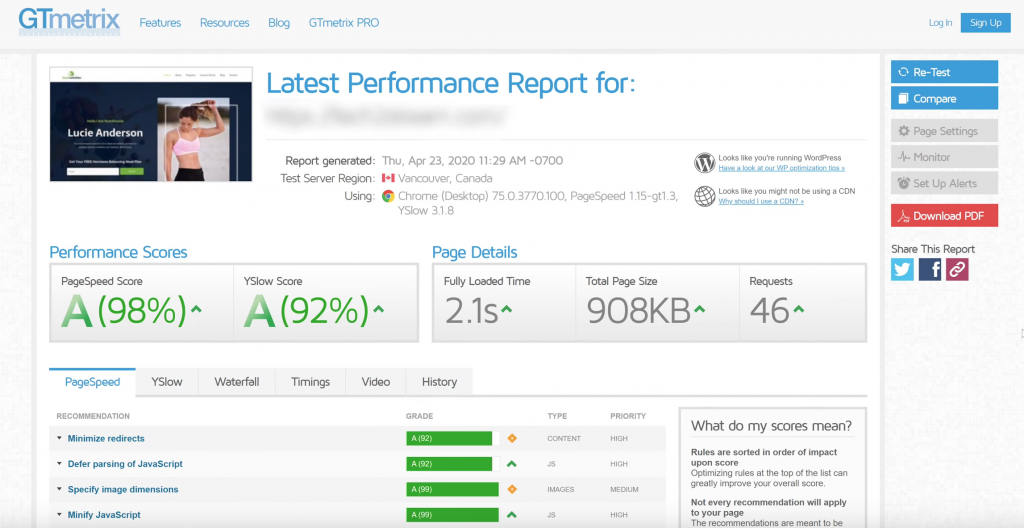Expand the Minify JavaScript recommendation
This screenshot has width=1024, height=528.
click(103, 515)
